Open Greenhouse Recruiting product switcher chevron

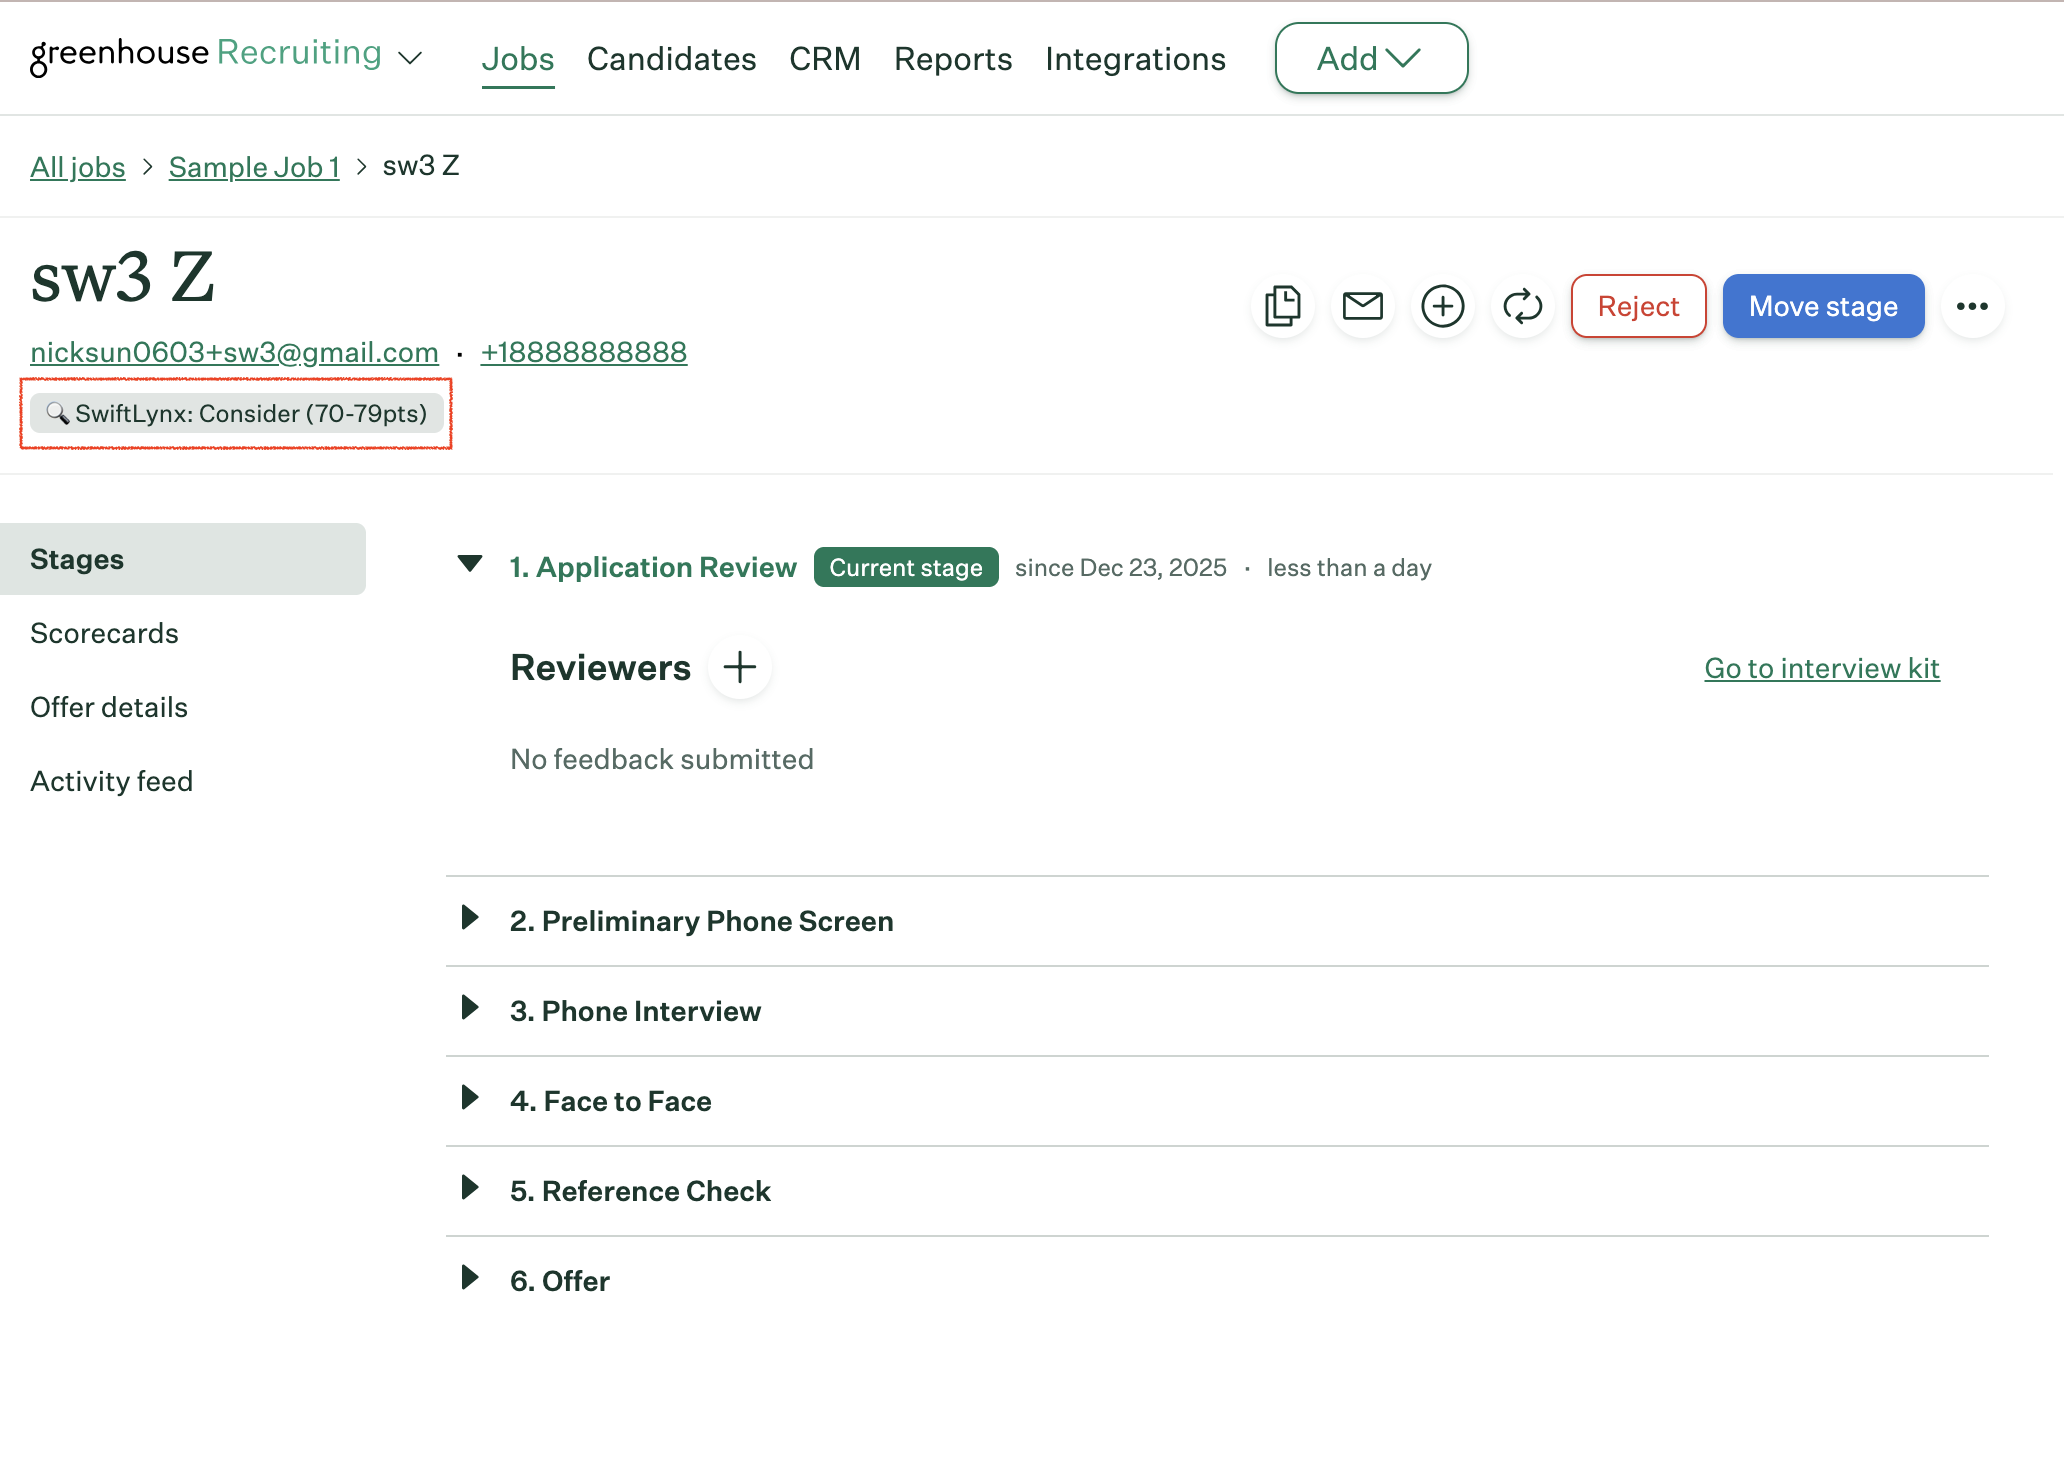pyautogui.click(x=410, y=58)
